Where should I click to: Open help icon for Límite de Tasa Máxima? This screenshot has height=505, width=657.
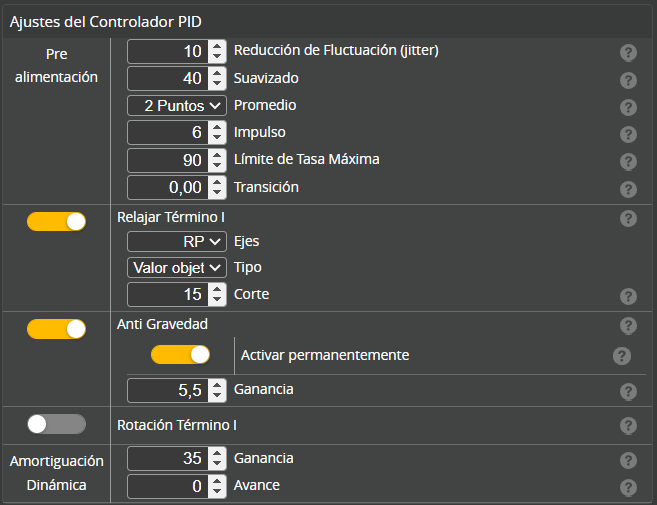pyautogui.click(x=628, y=161)
